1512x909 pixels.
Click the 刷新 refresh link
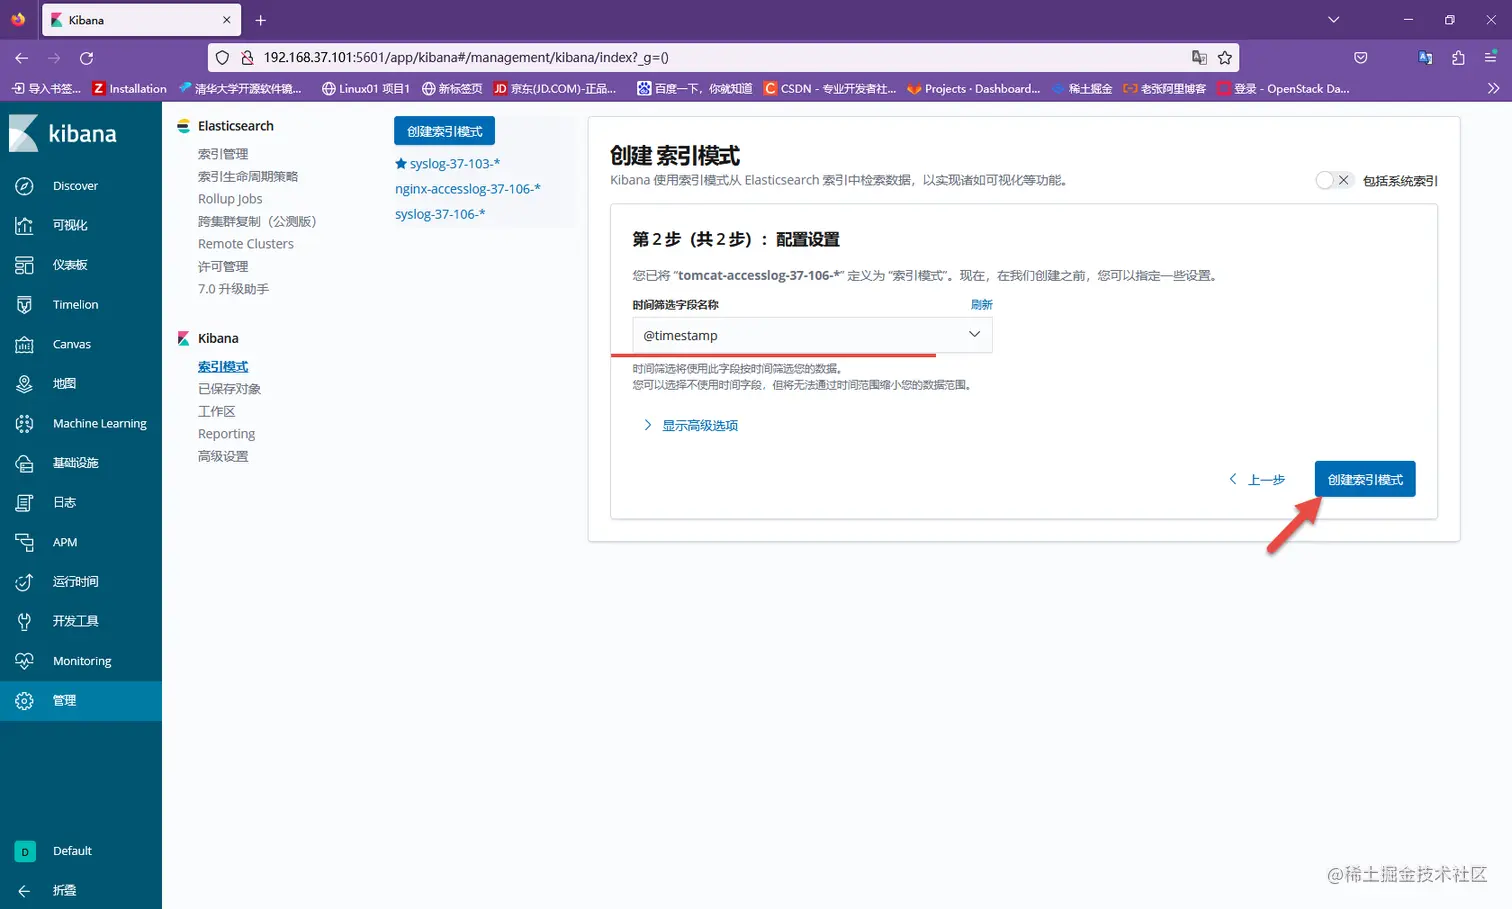pyautogui.click(x=981, y=304)
